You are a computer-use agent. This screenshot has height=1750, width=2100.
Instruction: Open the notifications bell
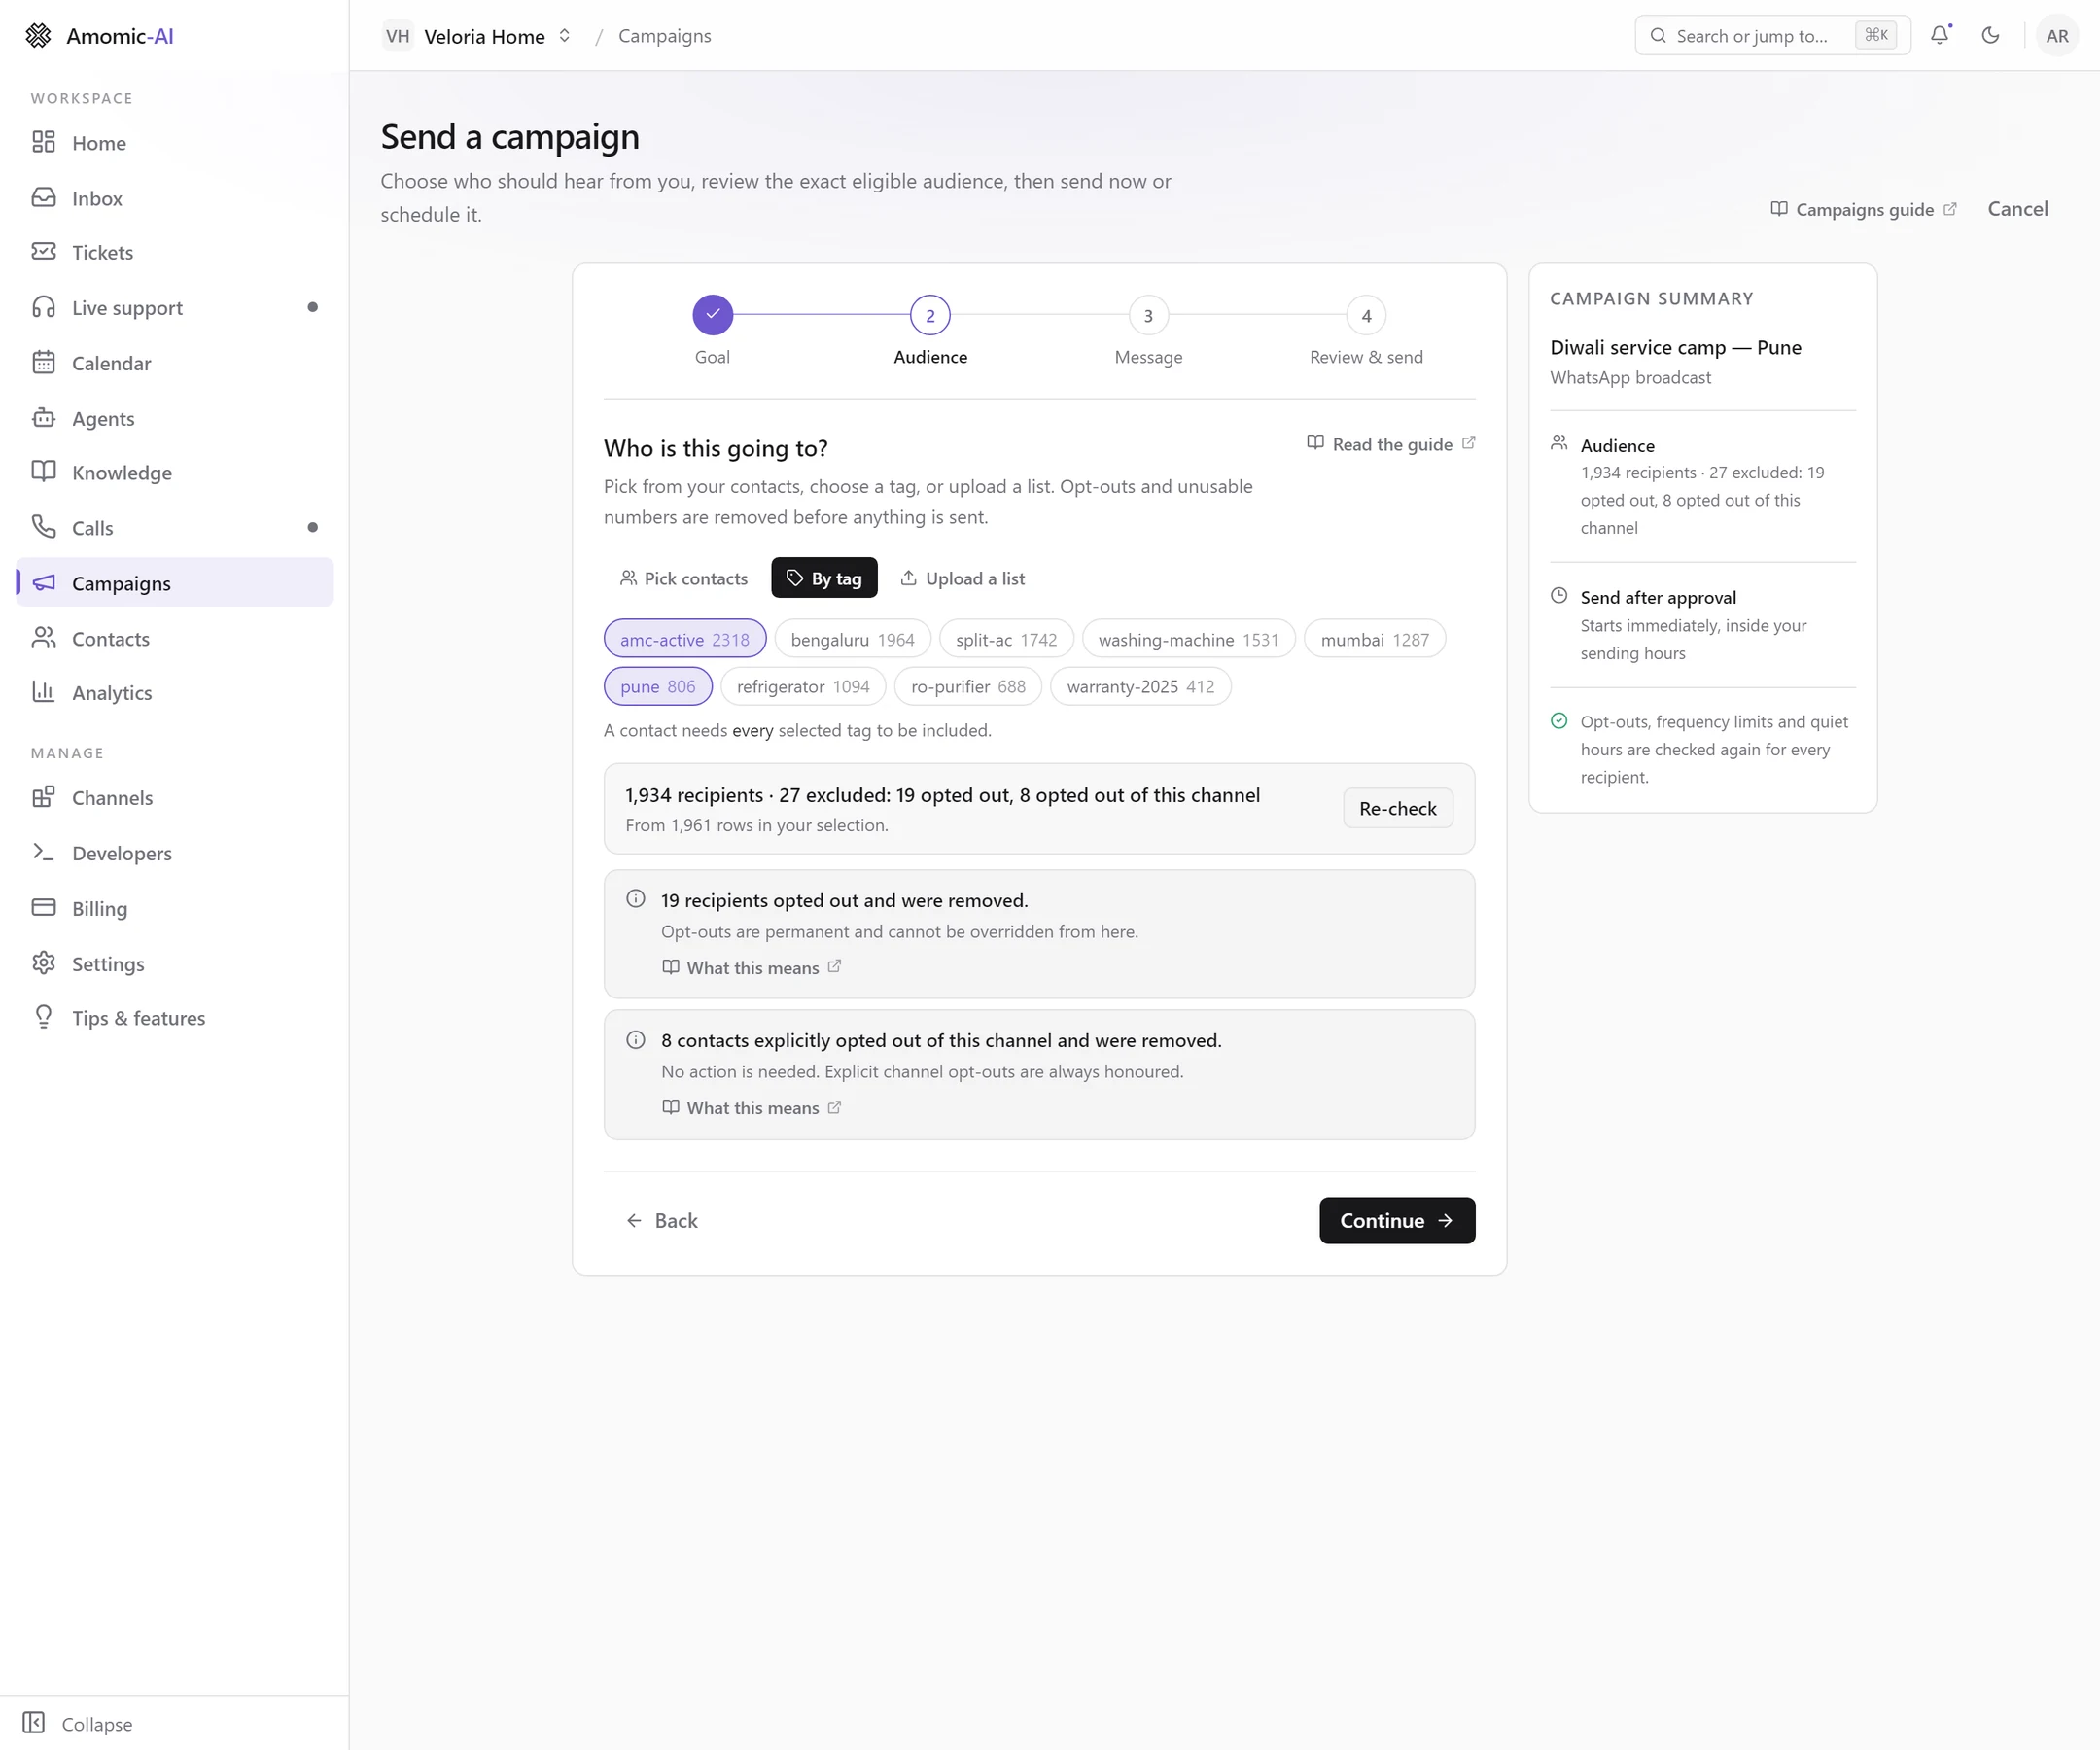click(1940, 35)
